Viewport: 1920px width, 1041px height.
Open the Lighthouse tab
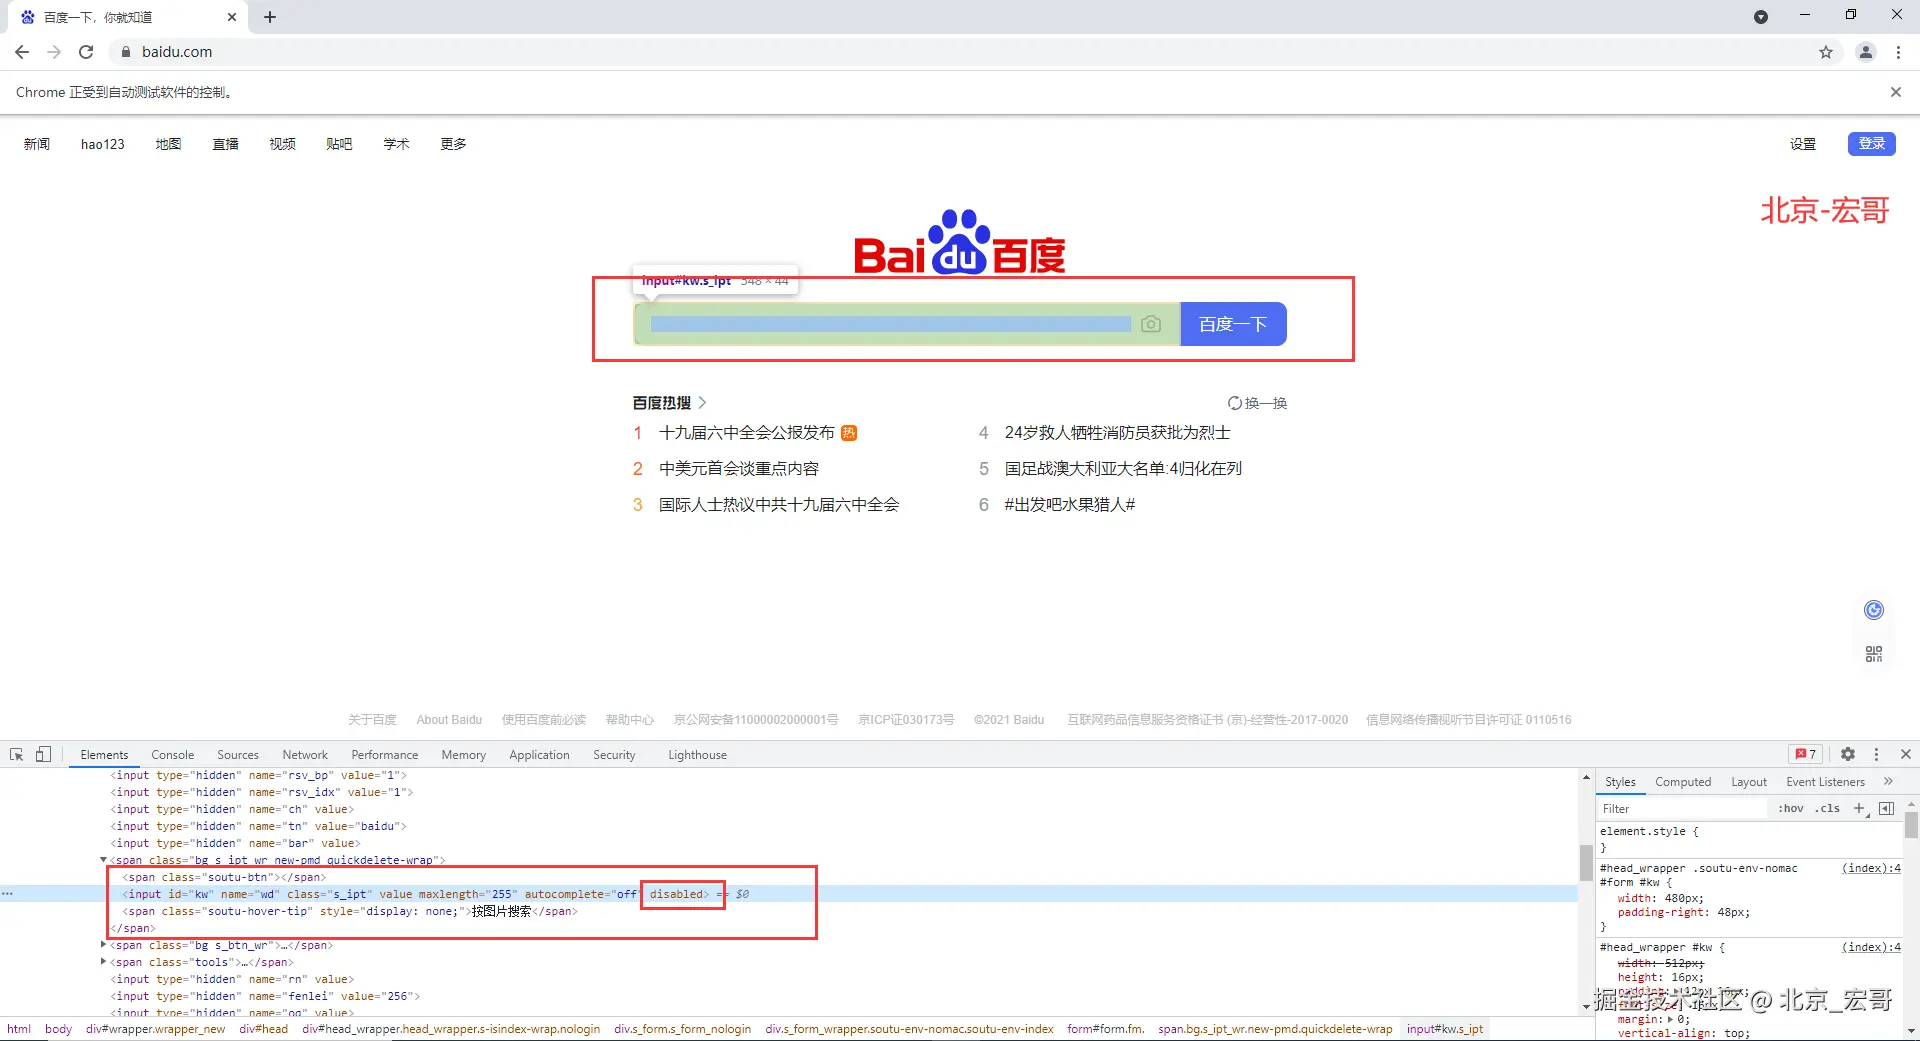pos(697,755)
